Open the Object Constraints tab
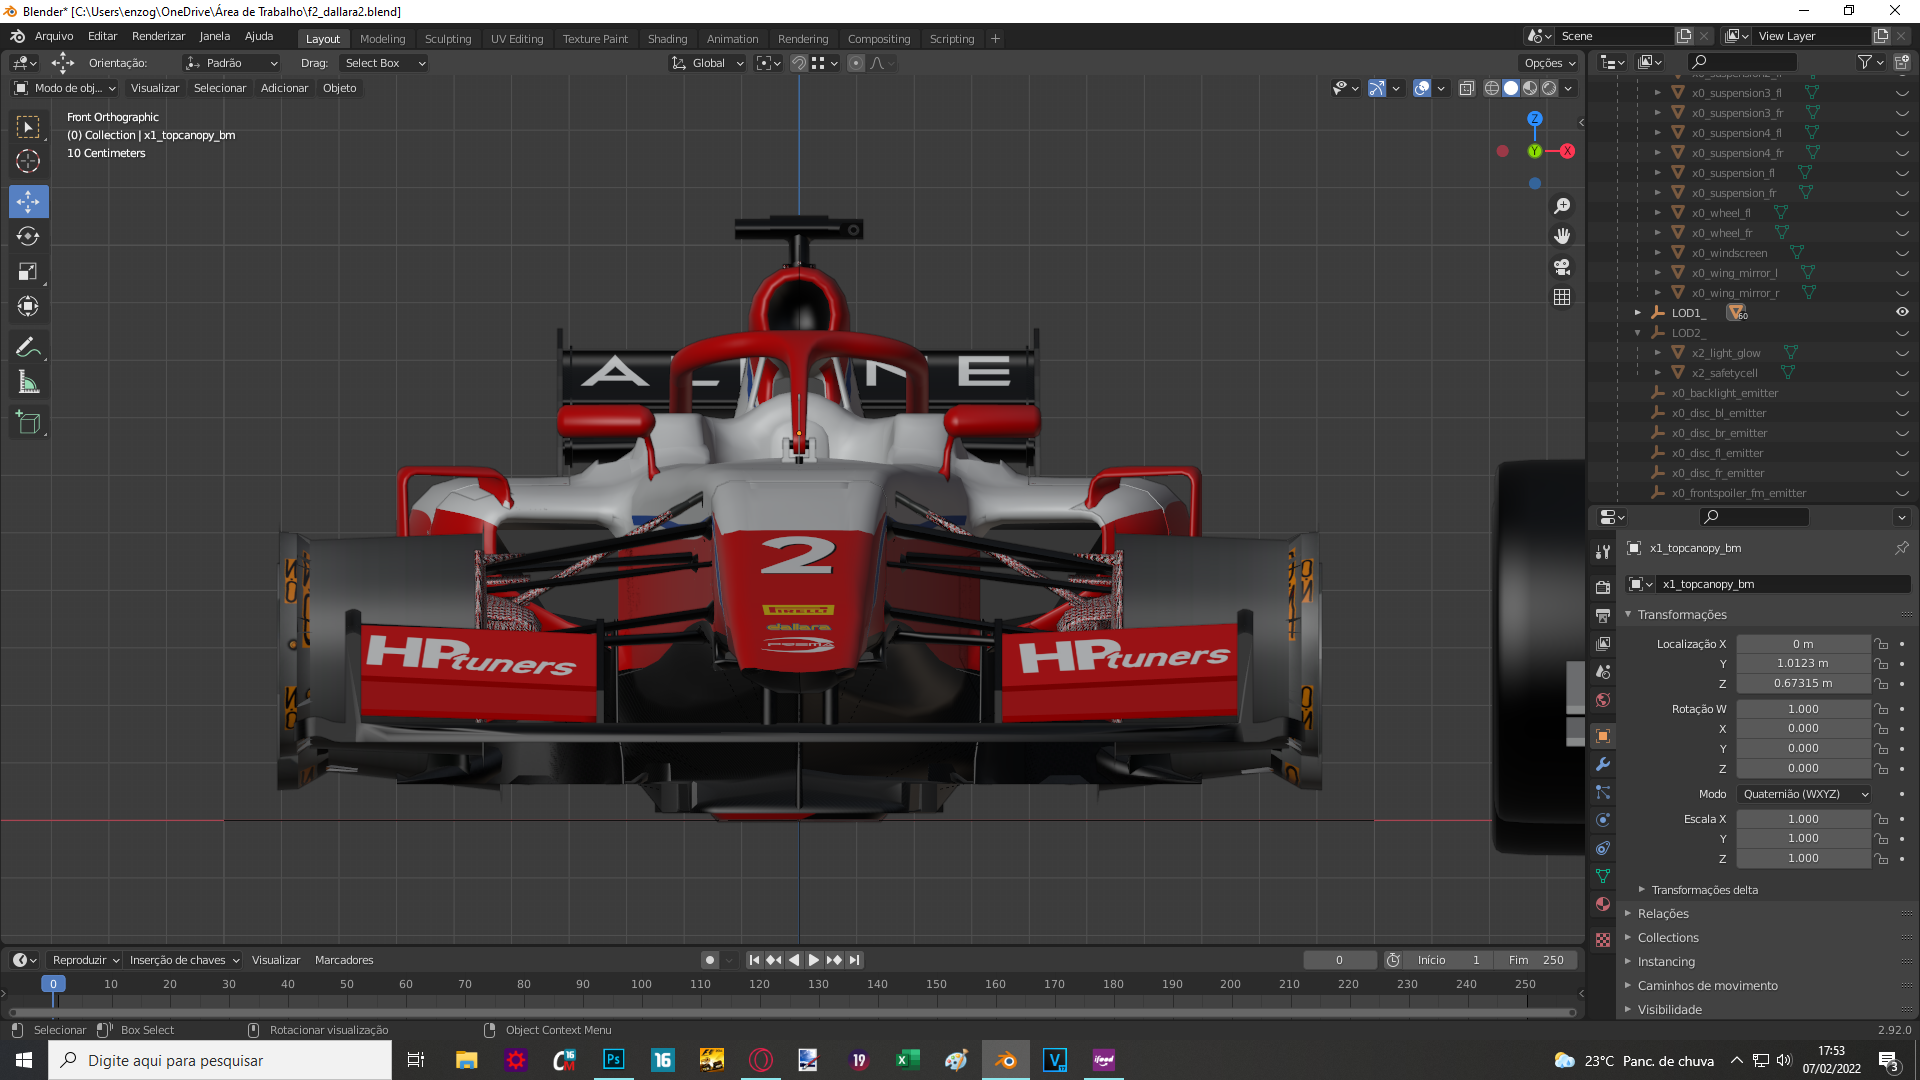 tap(1603, 848)
